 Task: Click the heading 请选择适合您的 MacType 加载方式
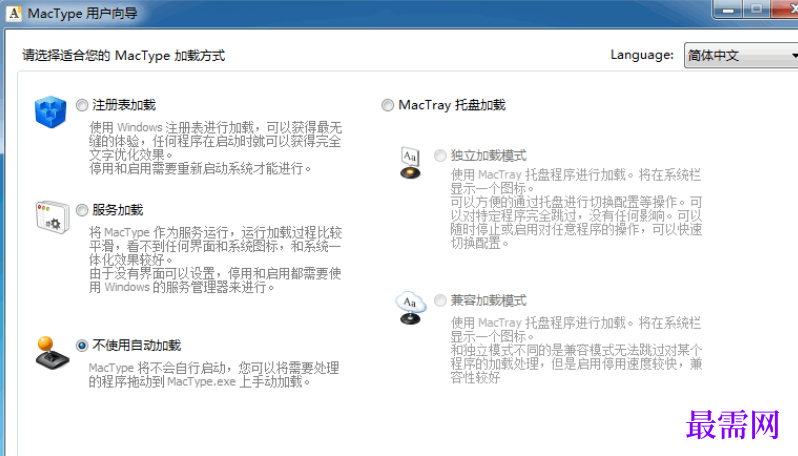pyautogui.click(x=124, y=55)
